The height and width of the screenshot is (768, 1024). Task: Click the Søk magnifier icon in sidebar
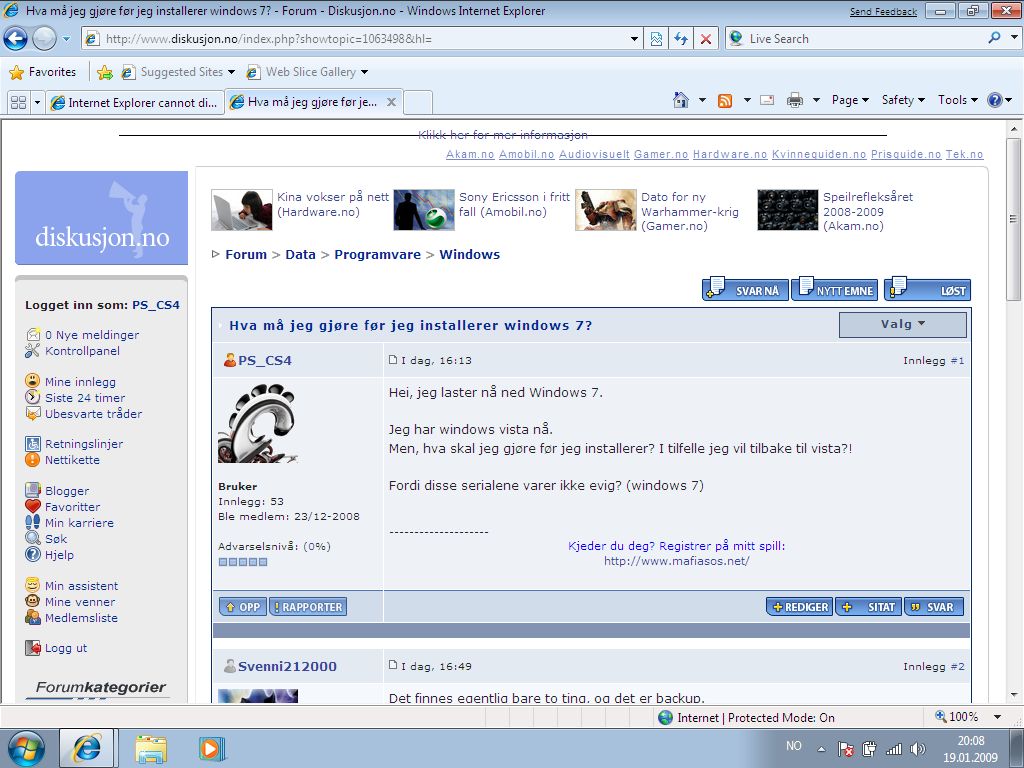[x=33, y=538]
